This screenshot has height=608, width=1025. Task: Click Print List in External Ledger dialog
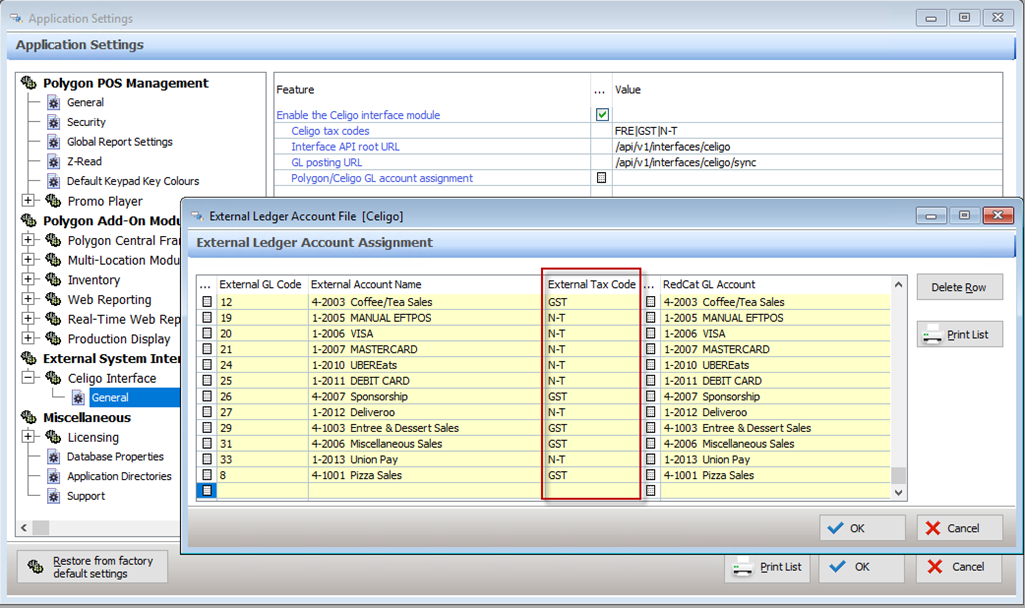[x=959, y=334]
